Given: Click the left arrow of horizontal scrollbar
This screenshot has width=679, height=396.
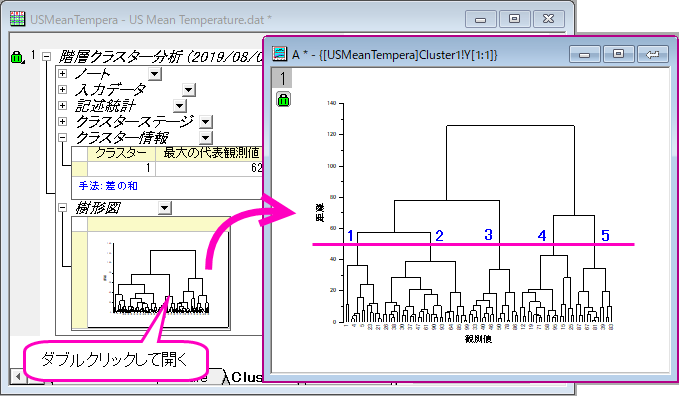Looking at the screenshot, I should click(x=18, y=376).
